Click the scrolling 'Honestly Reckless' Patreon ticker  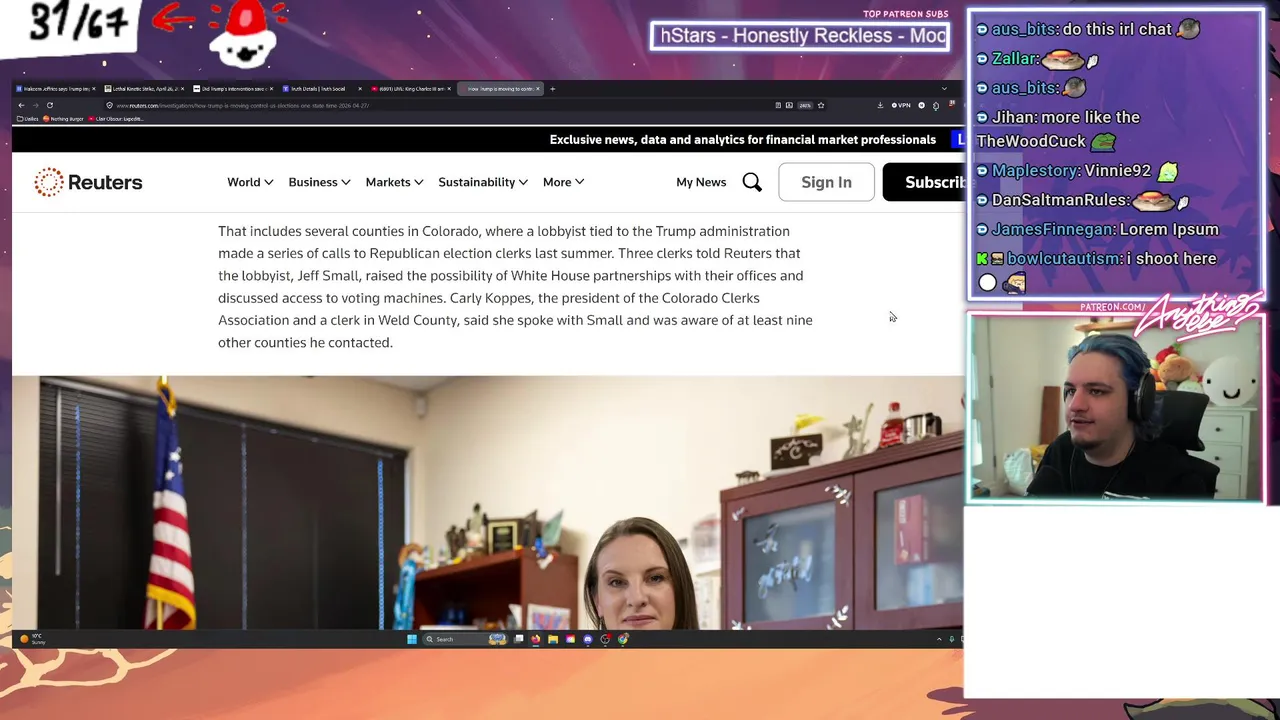click(x=800, y=36)
